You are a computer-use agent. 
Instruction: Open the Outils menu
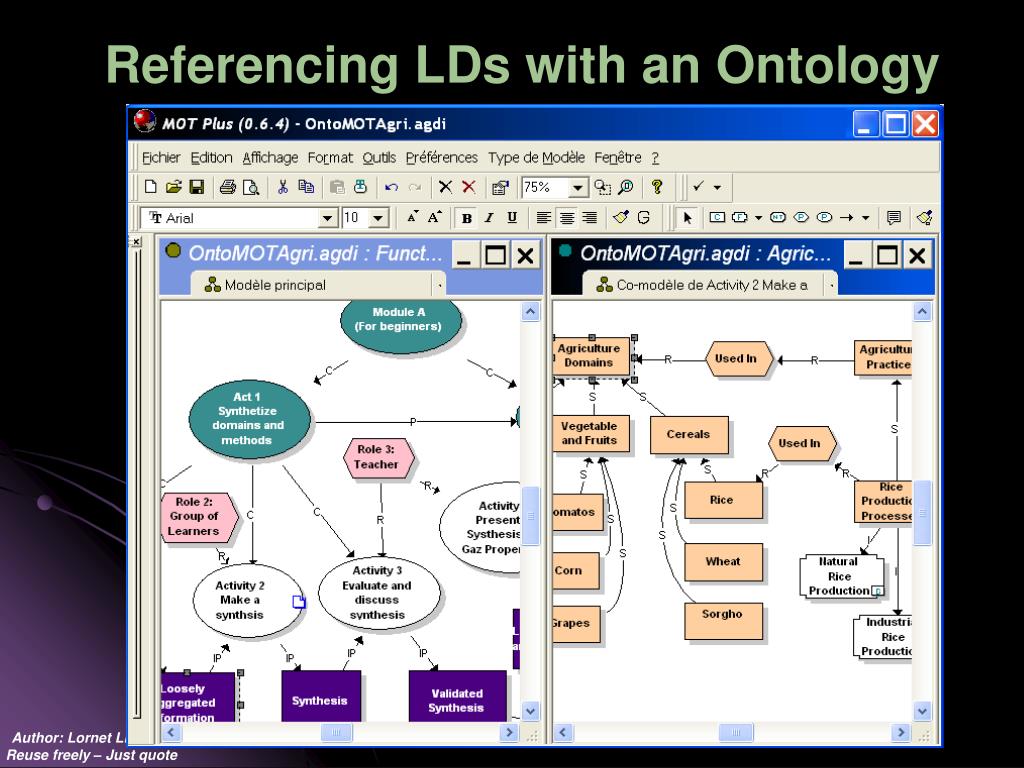[x=379, y=158]
